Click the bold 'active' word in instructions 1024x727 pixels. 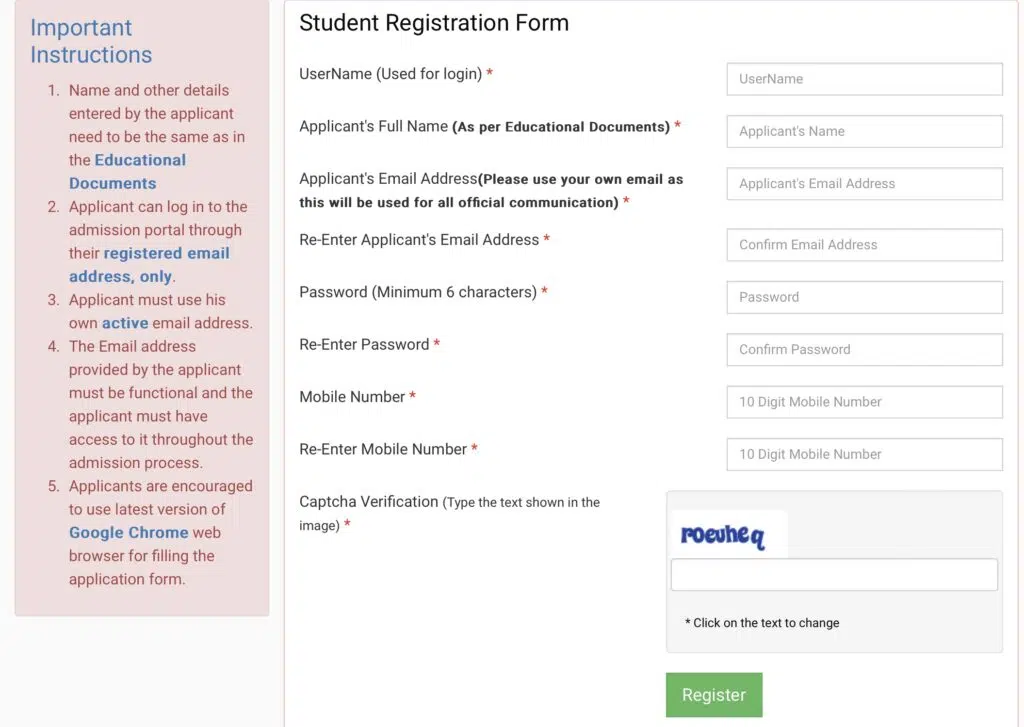125,323
